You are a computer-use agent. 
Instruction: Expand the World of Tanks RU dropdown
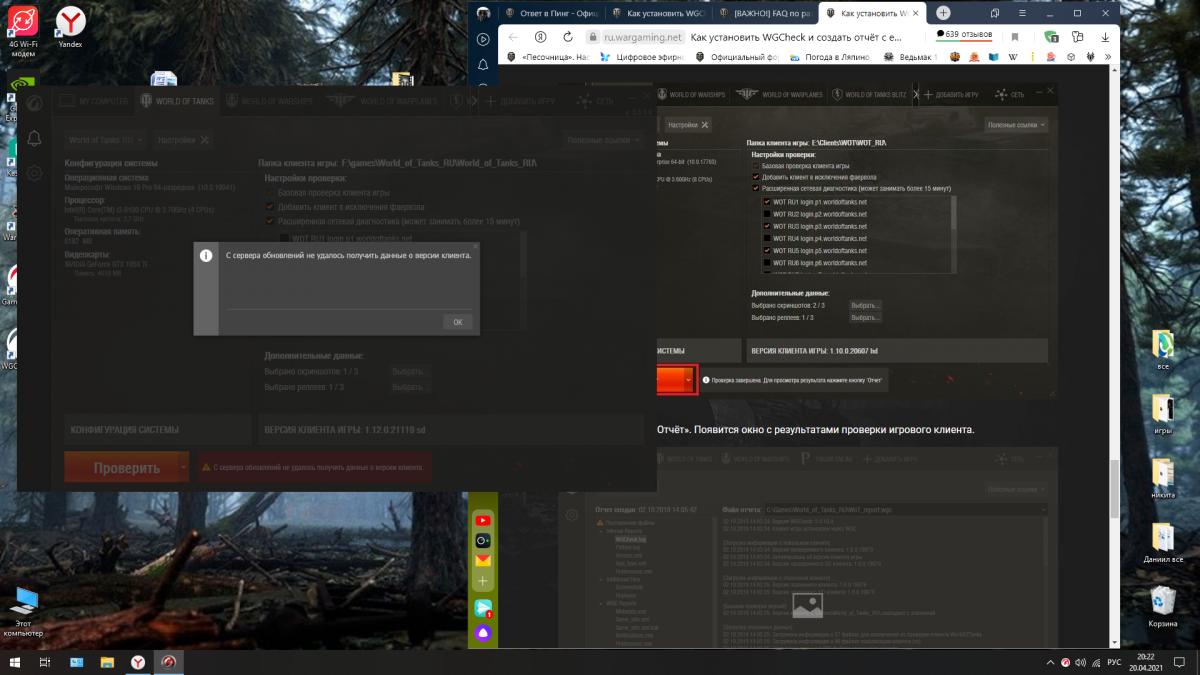(x=106, y=140)
